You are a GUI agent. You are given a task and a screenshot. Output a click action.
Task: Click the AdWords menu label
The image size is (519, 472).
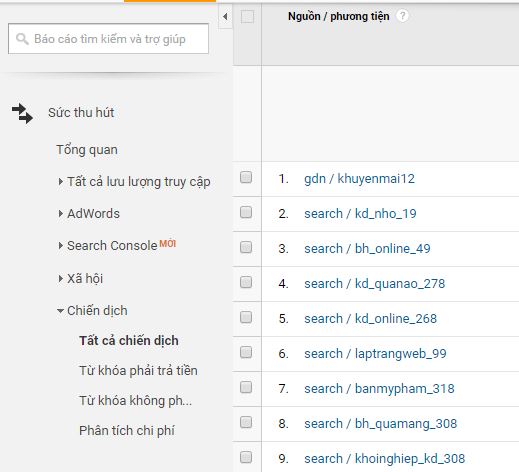click(93, 213)
